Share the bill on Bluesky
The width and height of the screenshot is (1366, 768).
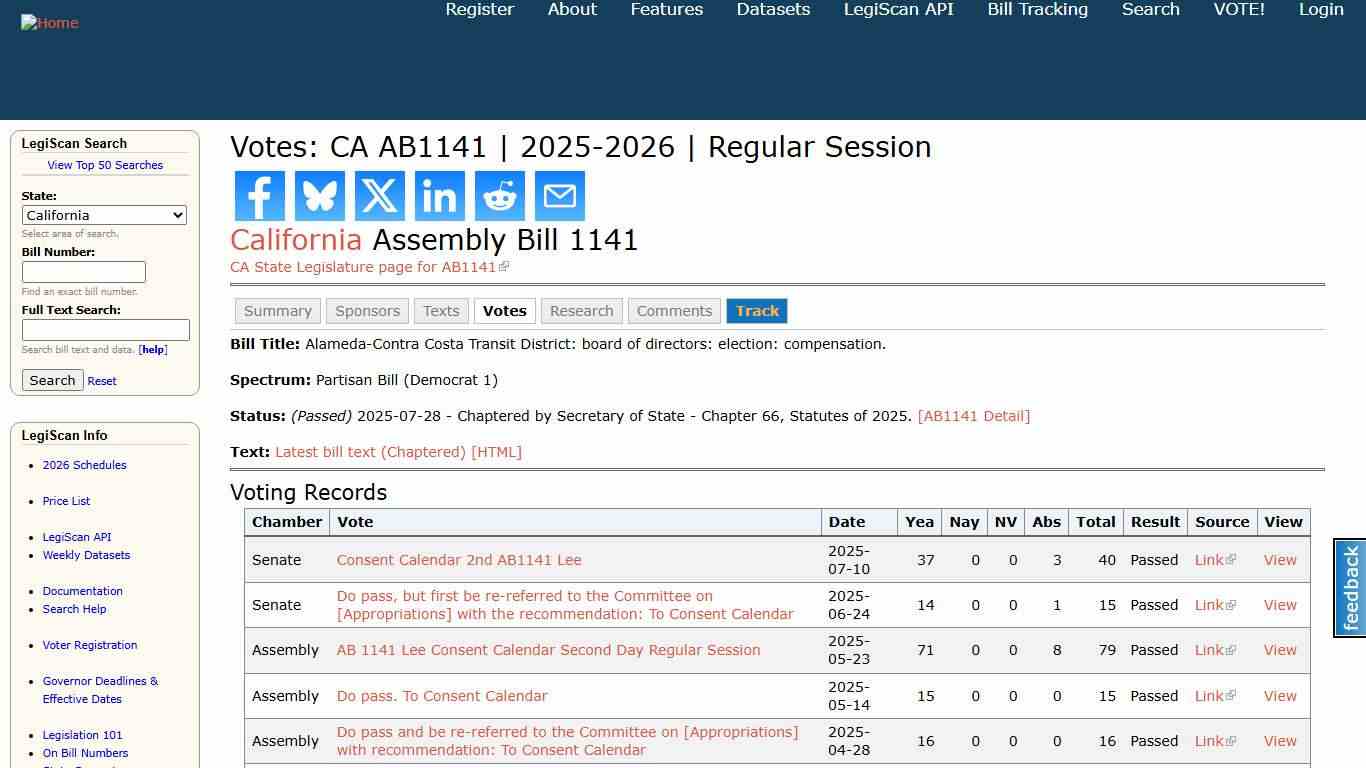click(319, 196)
